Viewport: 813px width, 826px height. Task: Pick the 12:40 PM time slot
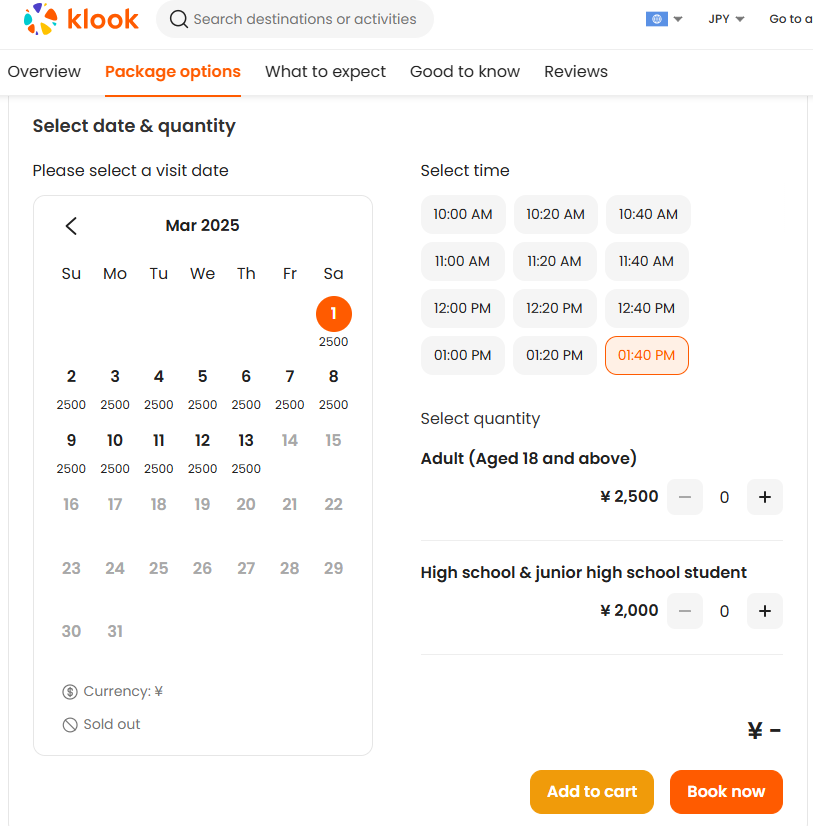[647, 308]
